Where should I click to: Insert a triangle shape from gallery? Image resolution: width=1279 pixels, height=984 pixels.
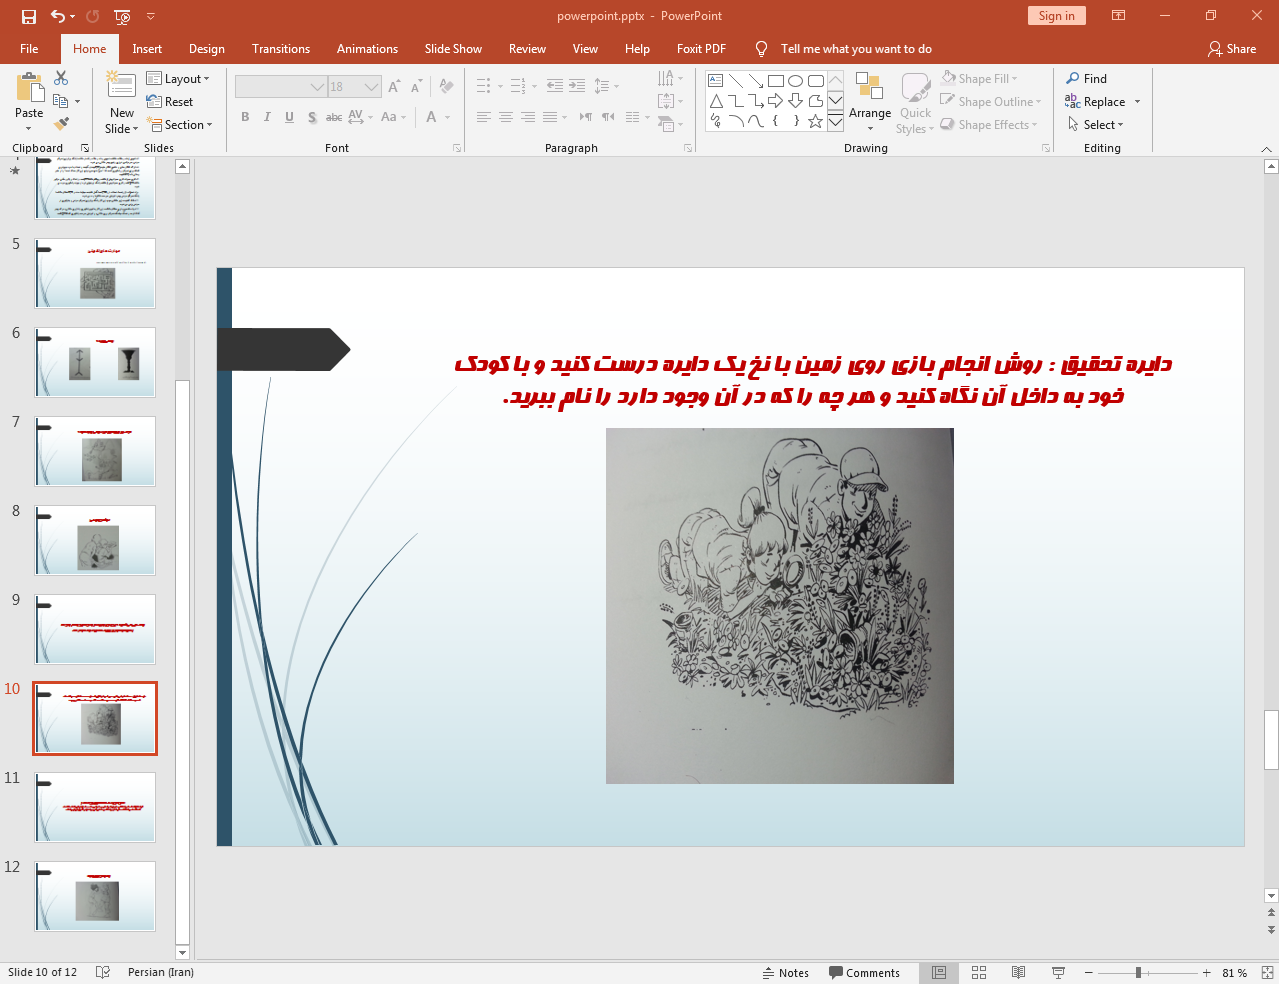tap(716, 101)
